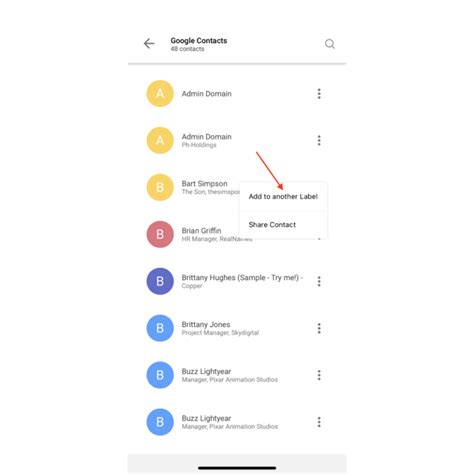Open three-dot menu for first Buzz Lightyear
This screenshot has height=474, width=474.
coord(319,375)
